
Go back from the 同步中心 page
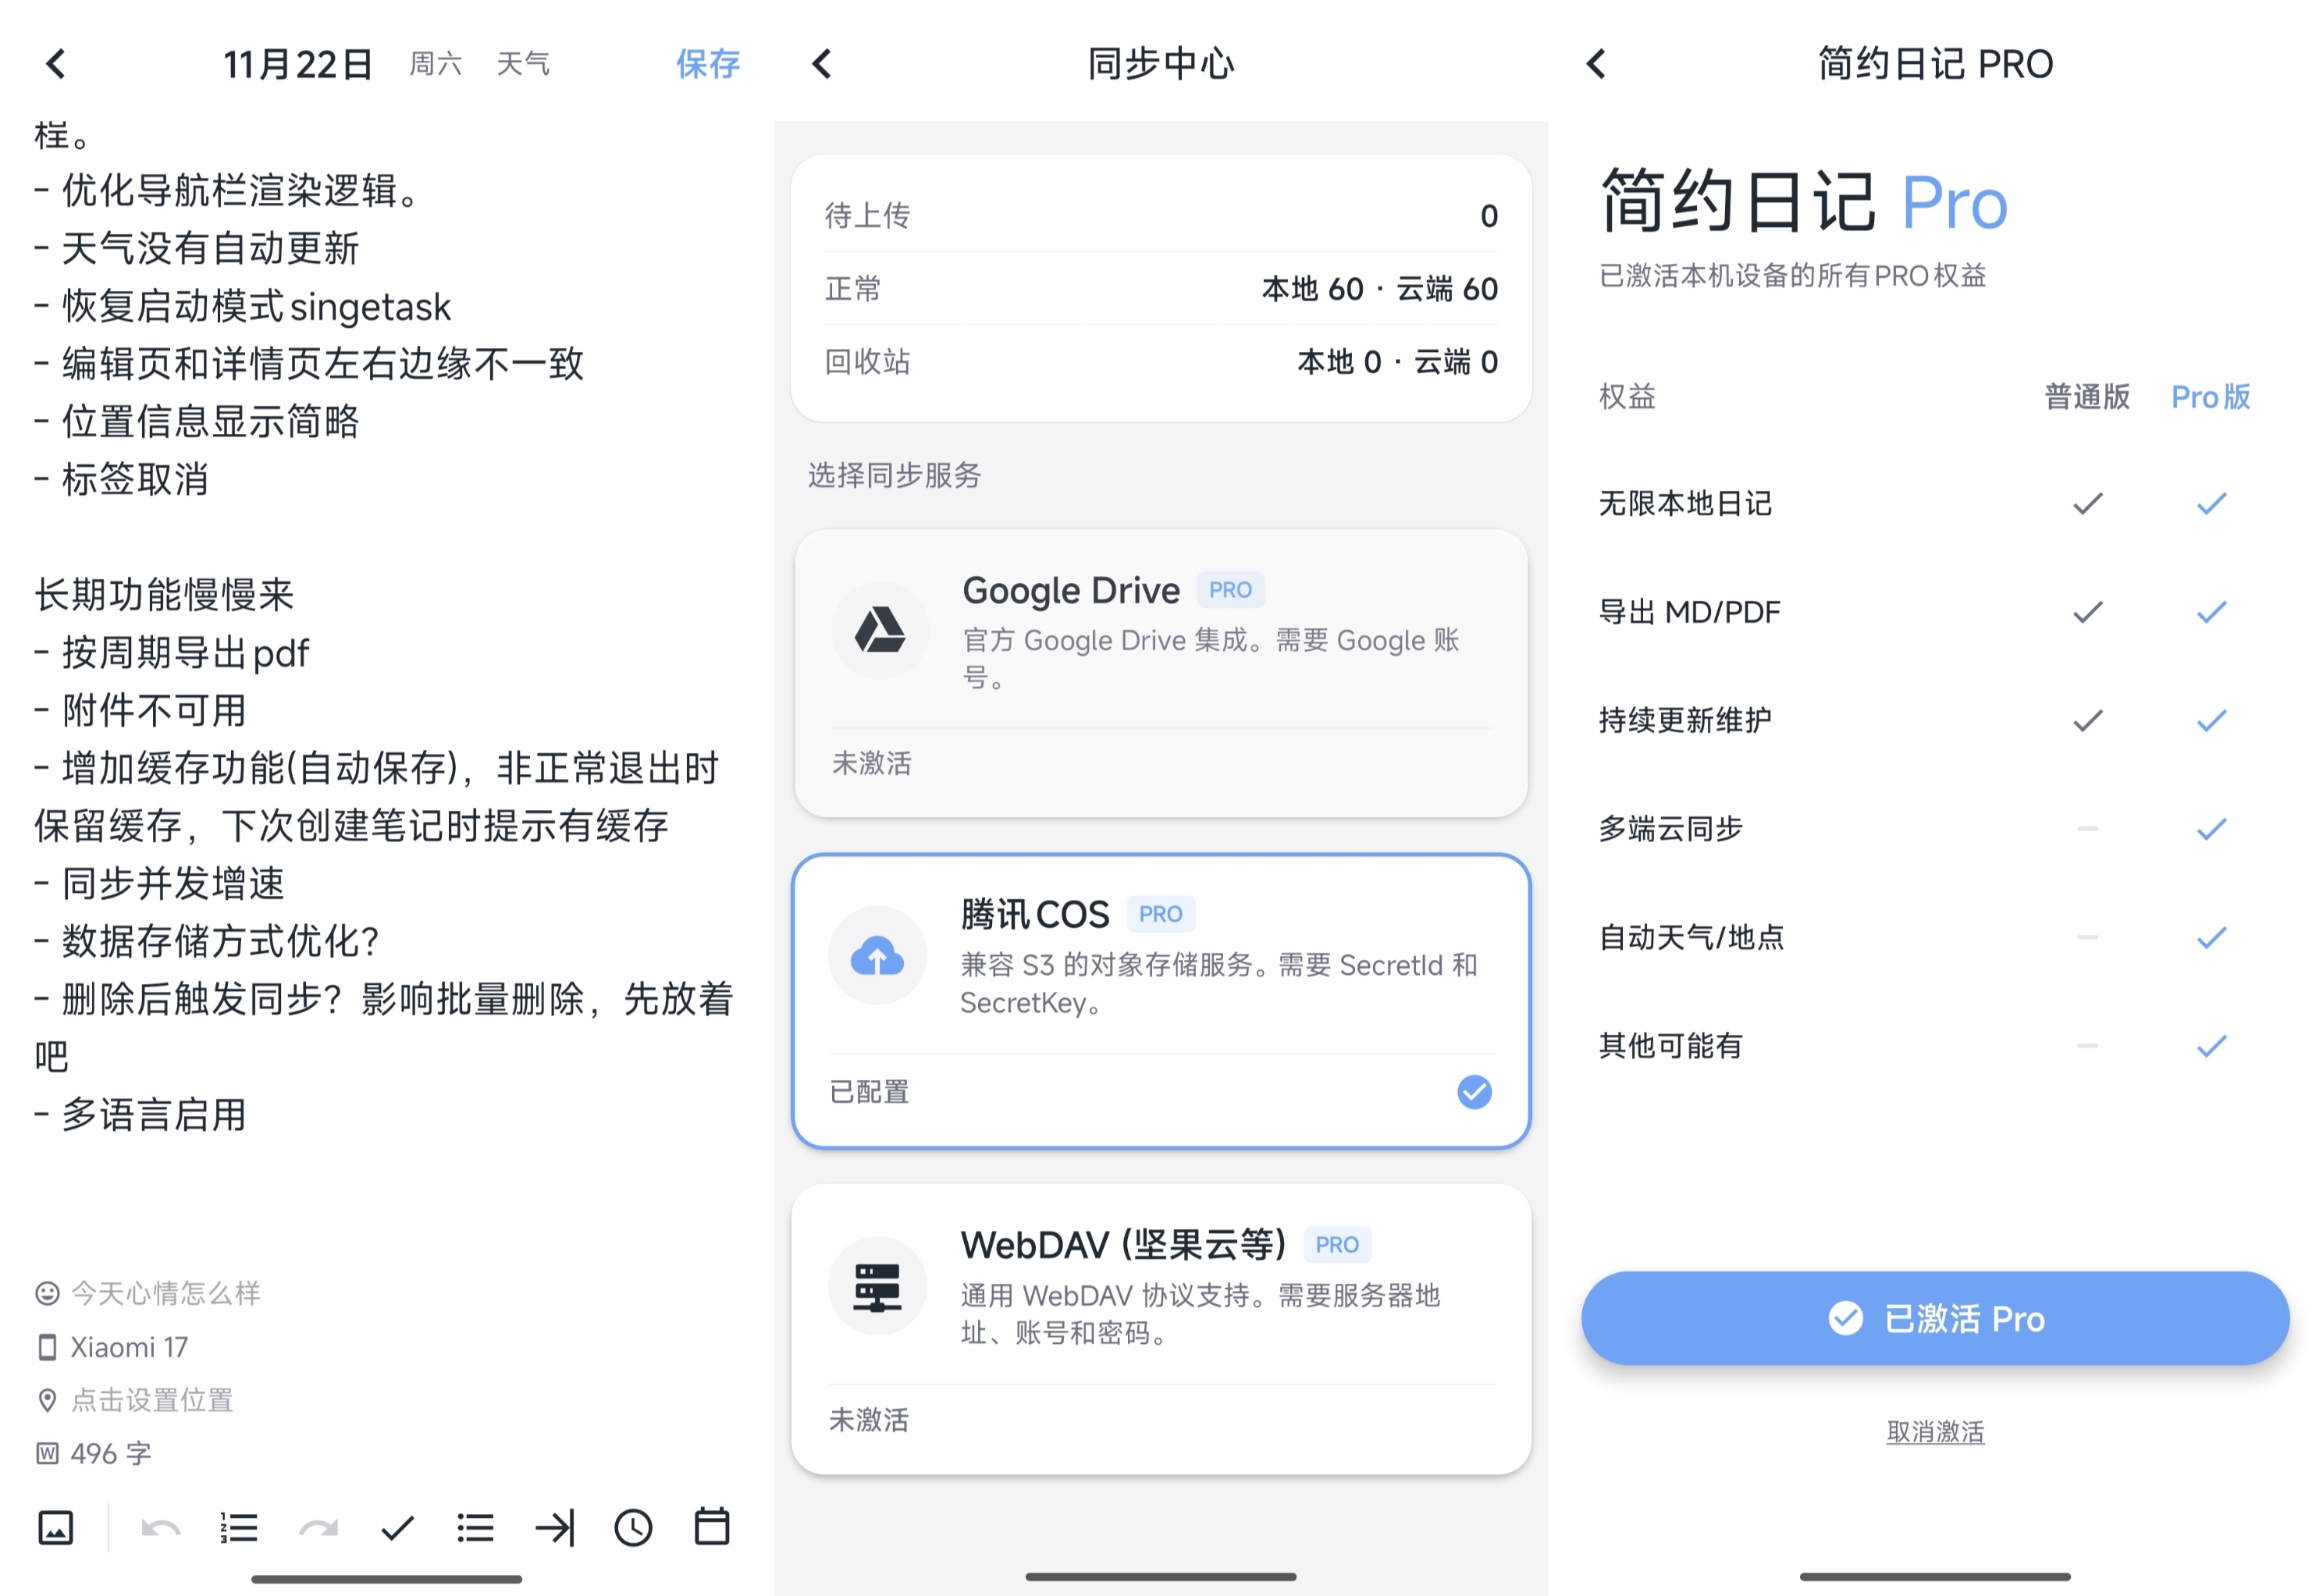pyautogui.click(x=822, y=64)
